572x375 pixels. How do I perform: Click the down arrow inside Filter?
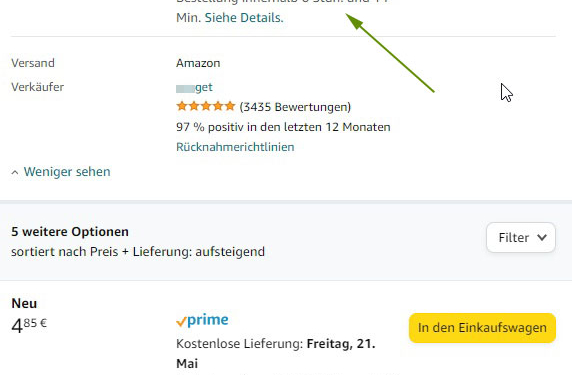542,237
